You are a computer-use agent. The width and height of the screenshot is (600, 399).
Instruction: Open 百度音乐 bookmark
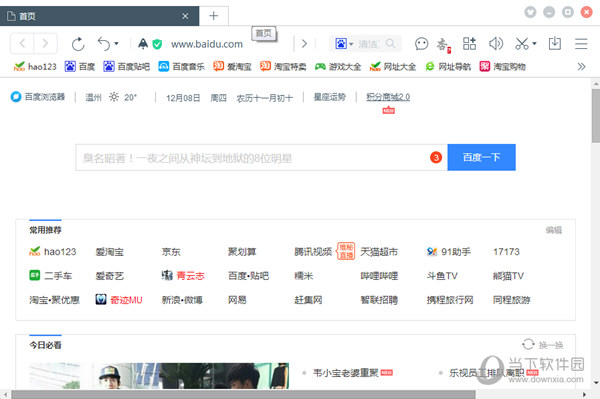point(181,67)
